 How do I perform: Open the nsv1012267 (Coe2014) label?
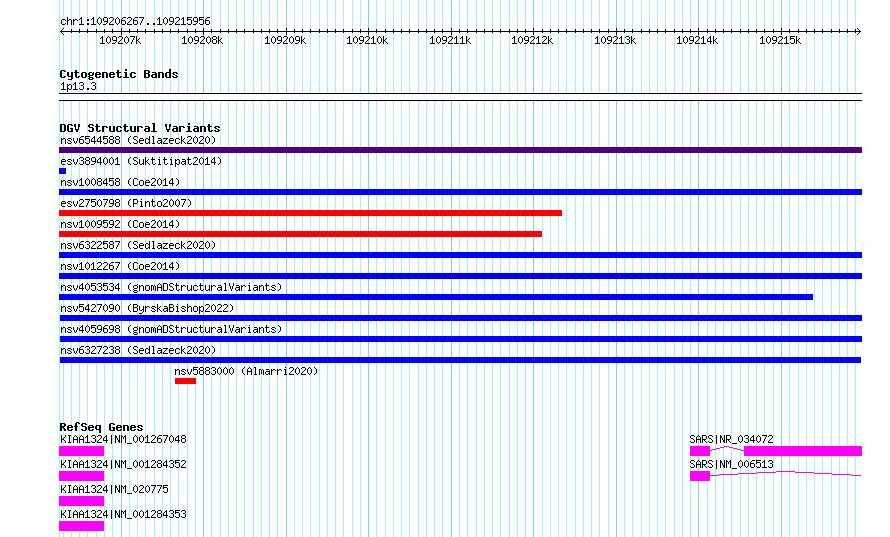(120, 266)
